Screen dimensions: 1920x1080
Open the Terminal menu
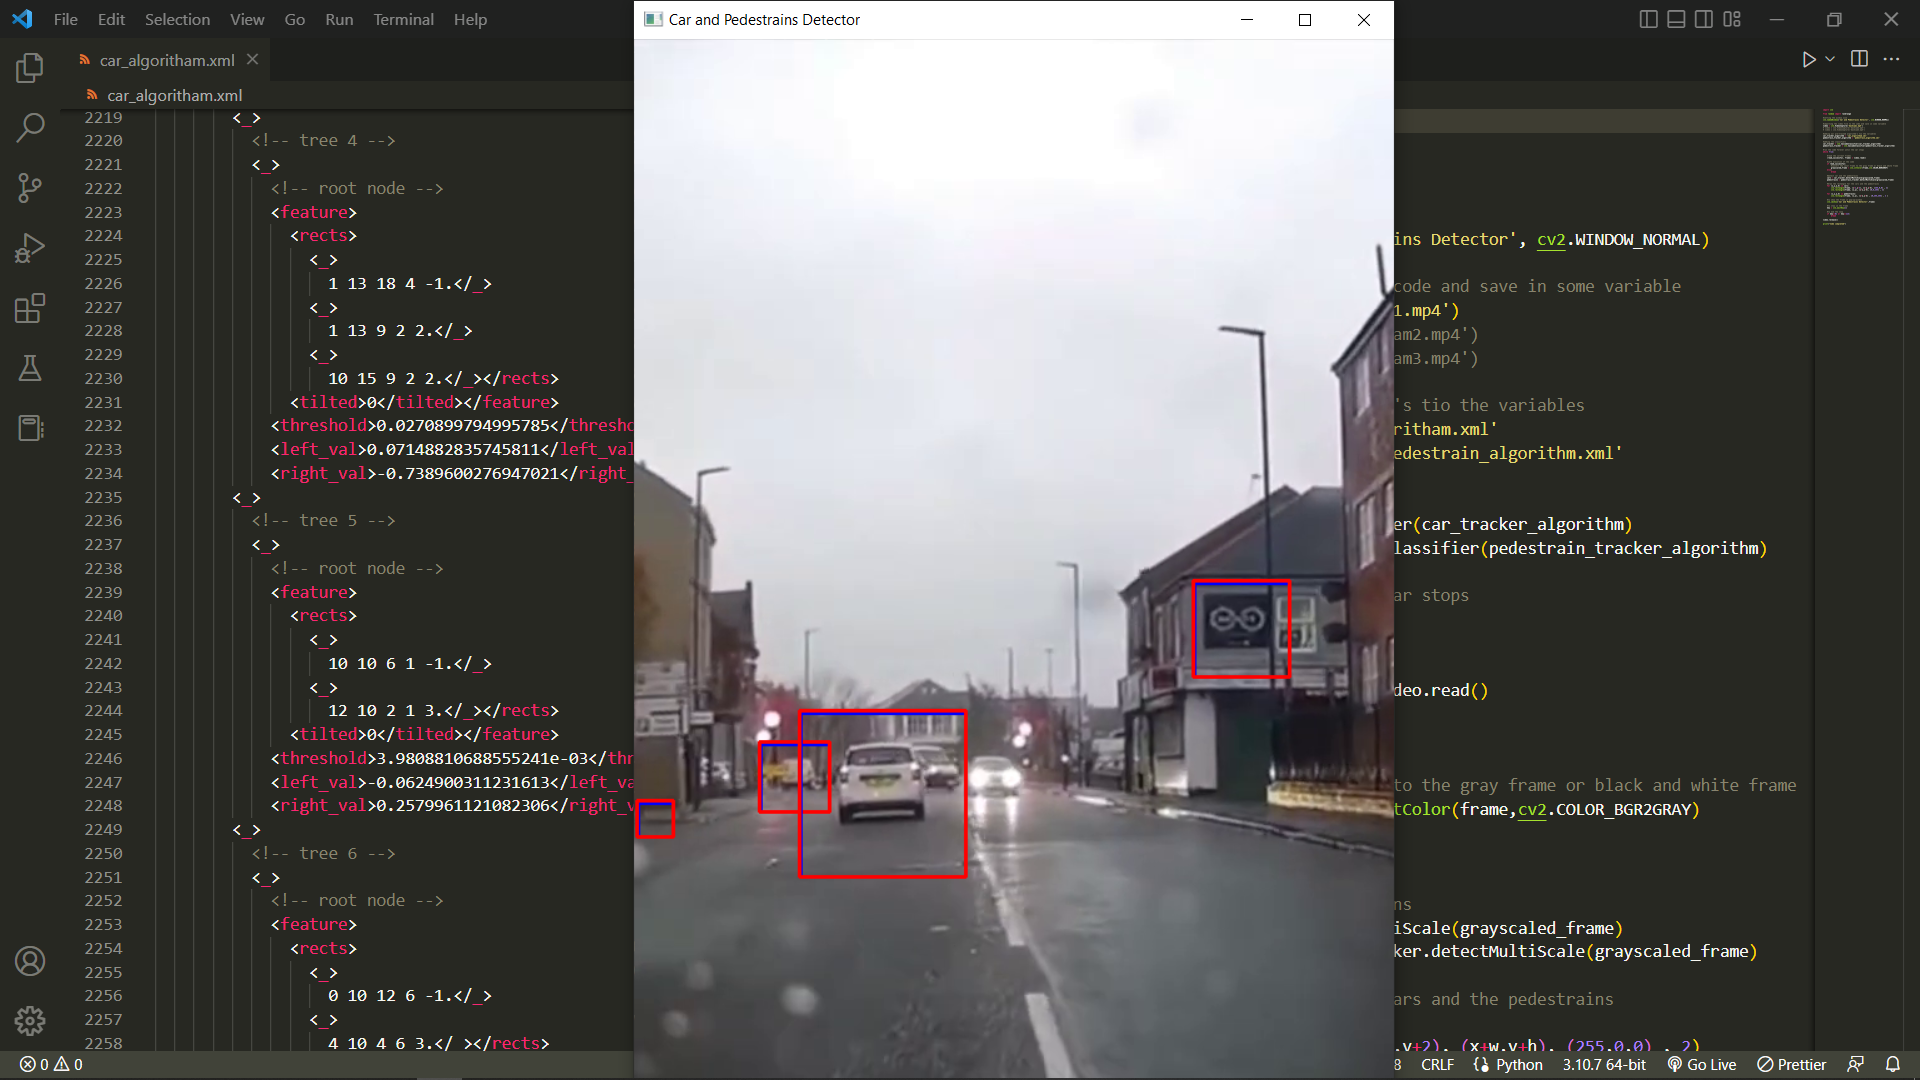pyautogui.click(x=403, y=19)
